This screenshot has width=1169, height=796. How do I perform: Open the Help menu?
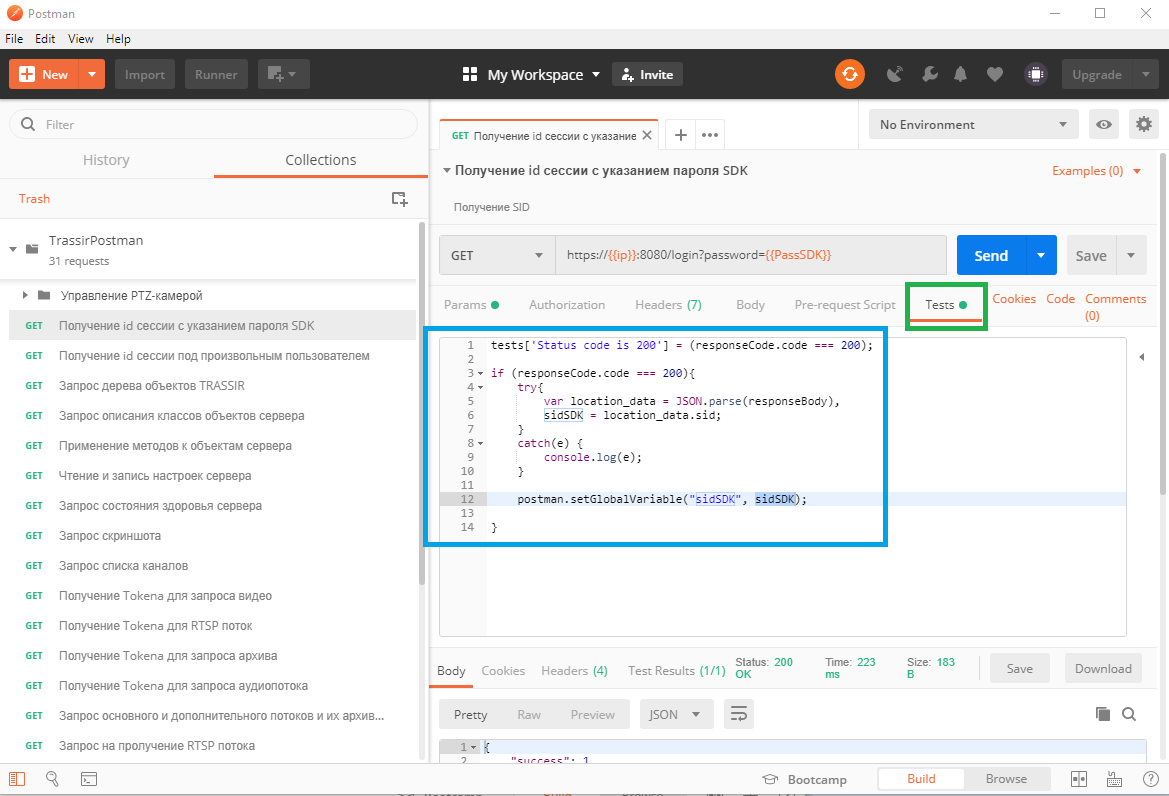pyautogui.click(x=119, y=39)
